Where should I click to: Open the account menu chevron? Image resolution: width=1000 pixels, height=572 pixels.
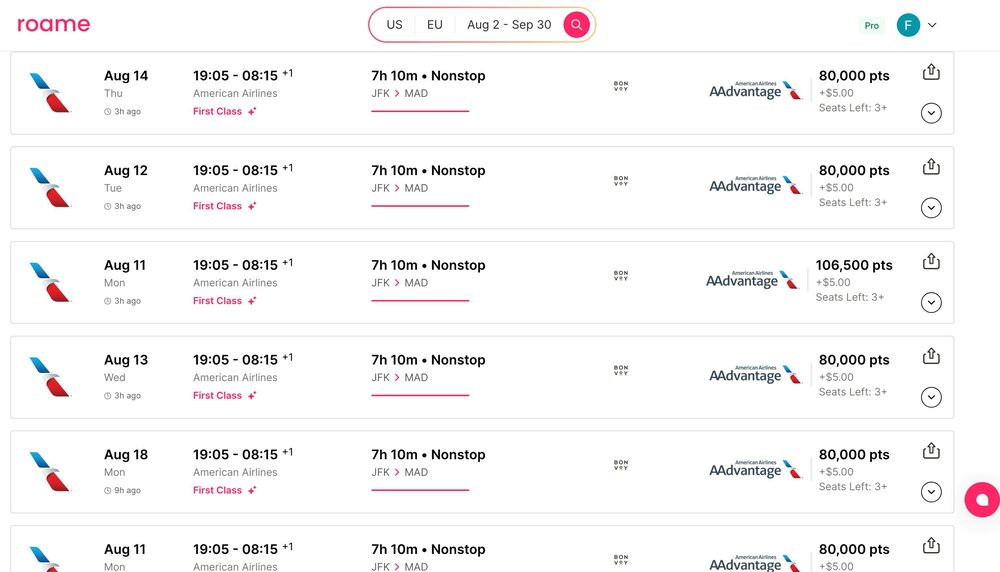(x=932, y=25)
